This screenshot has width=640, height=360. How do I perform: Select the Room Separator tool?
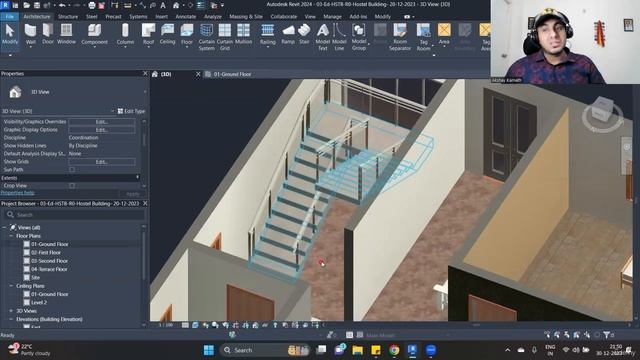[x=400, y=37]
